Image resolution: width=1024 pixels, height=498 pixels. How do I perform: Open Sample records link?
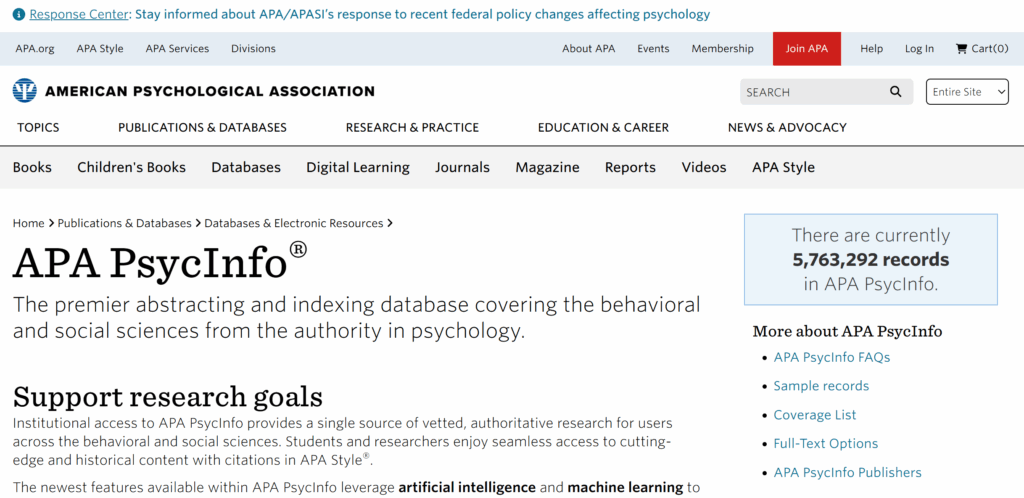pos(821,386)
